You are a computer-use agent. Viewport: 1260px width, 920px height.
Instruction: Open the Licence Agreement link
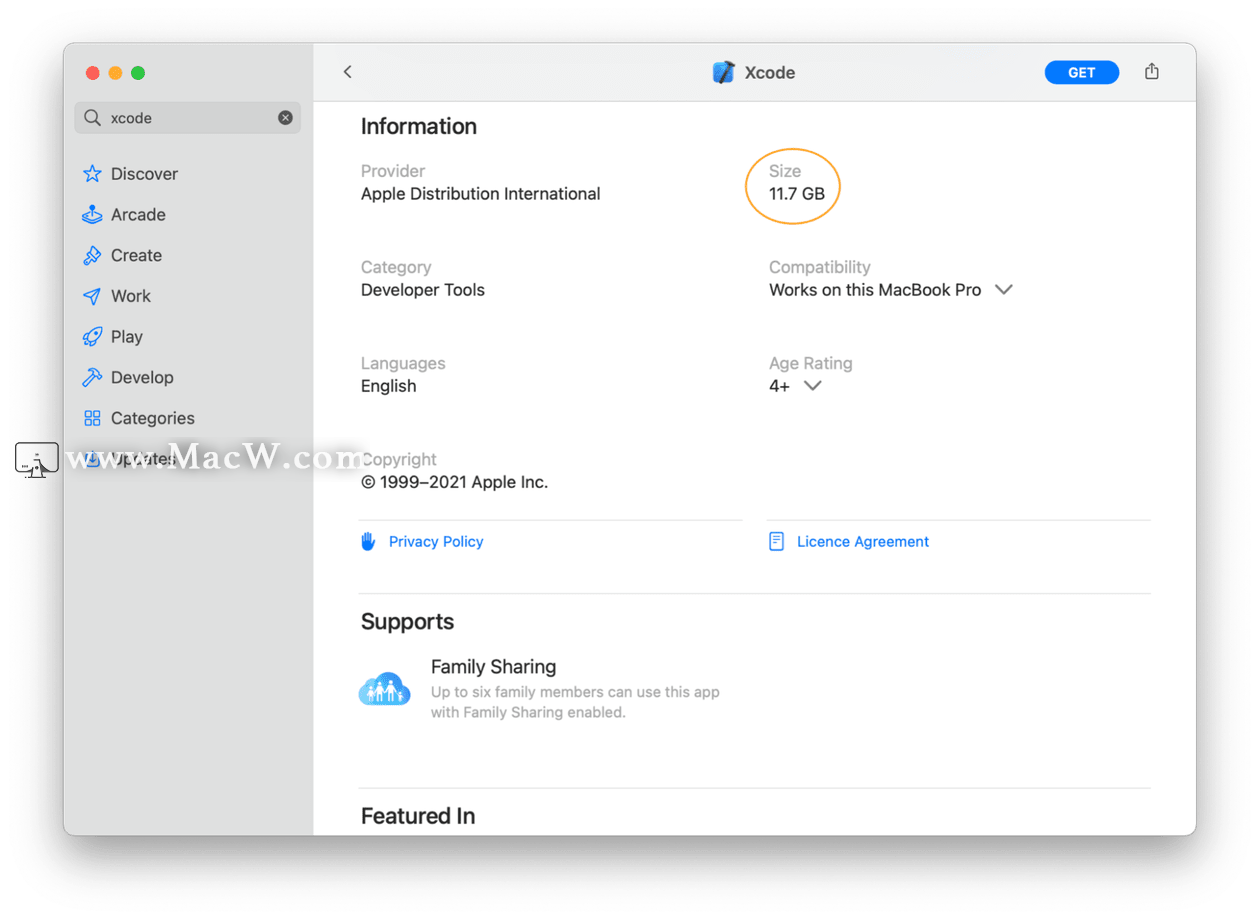(x=863, y=542)
